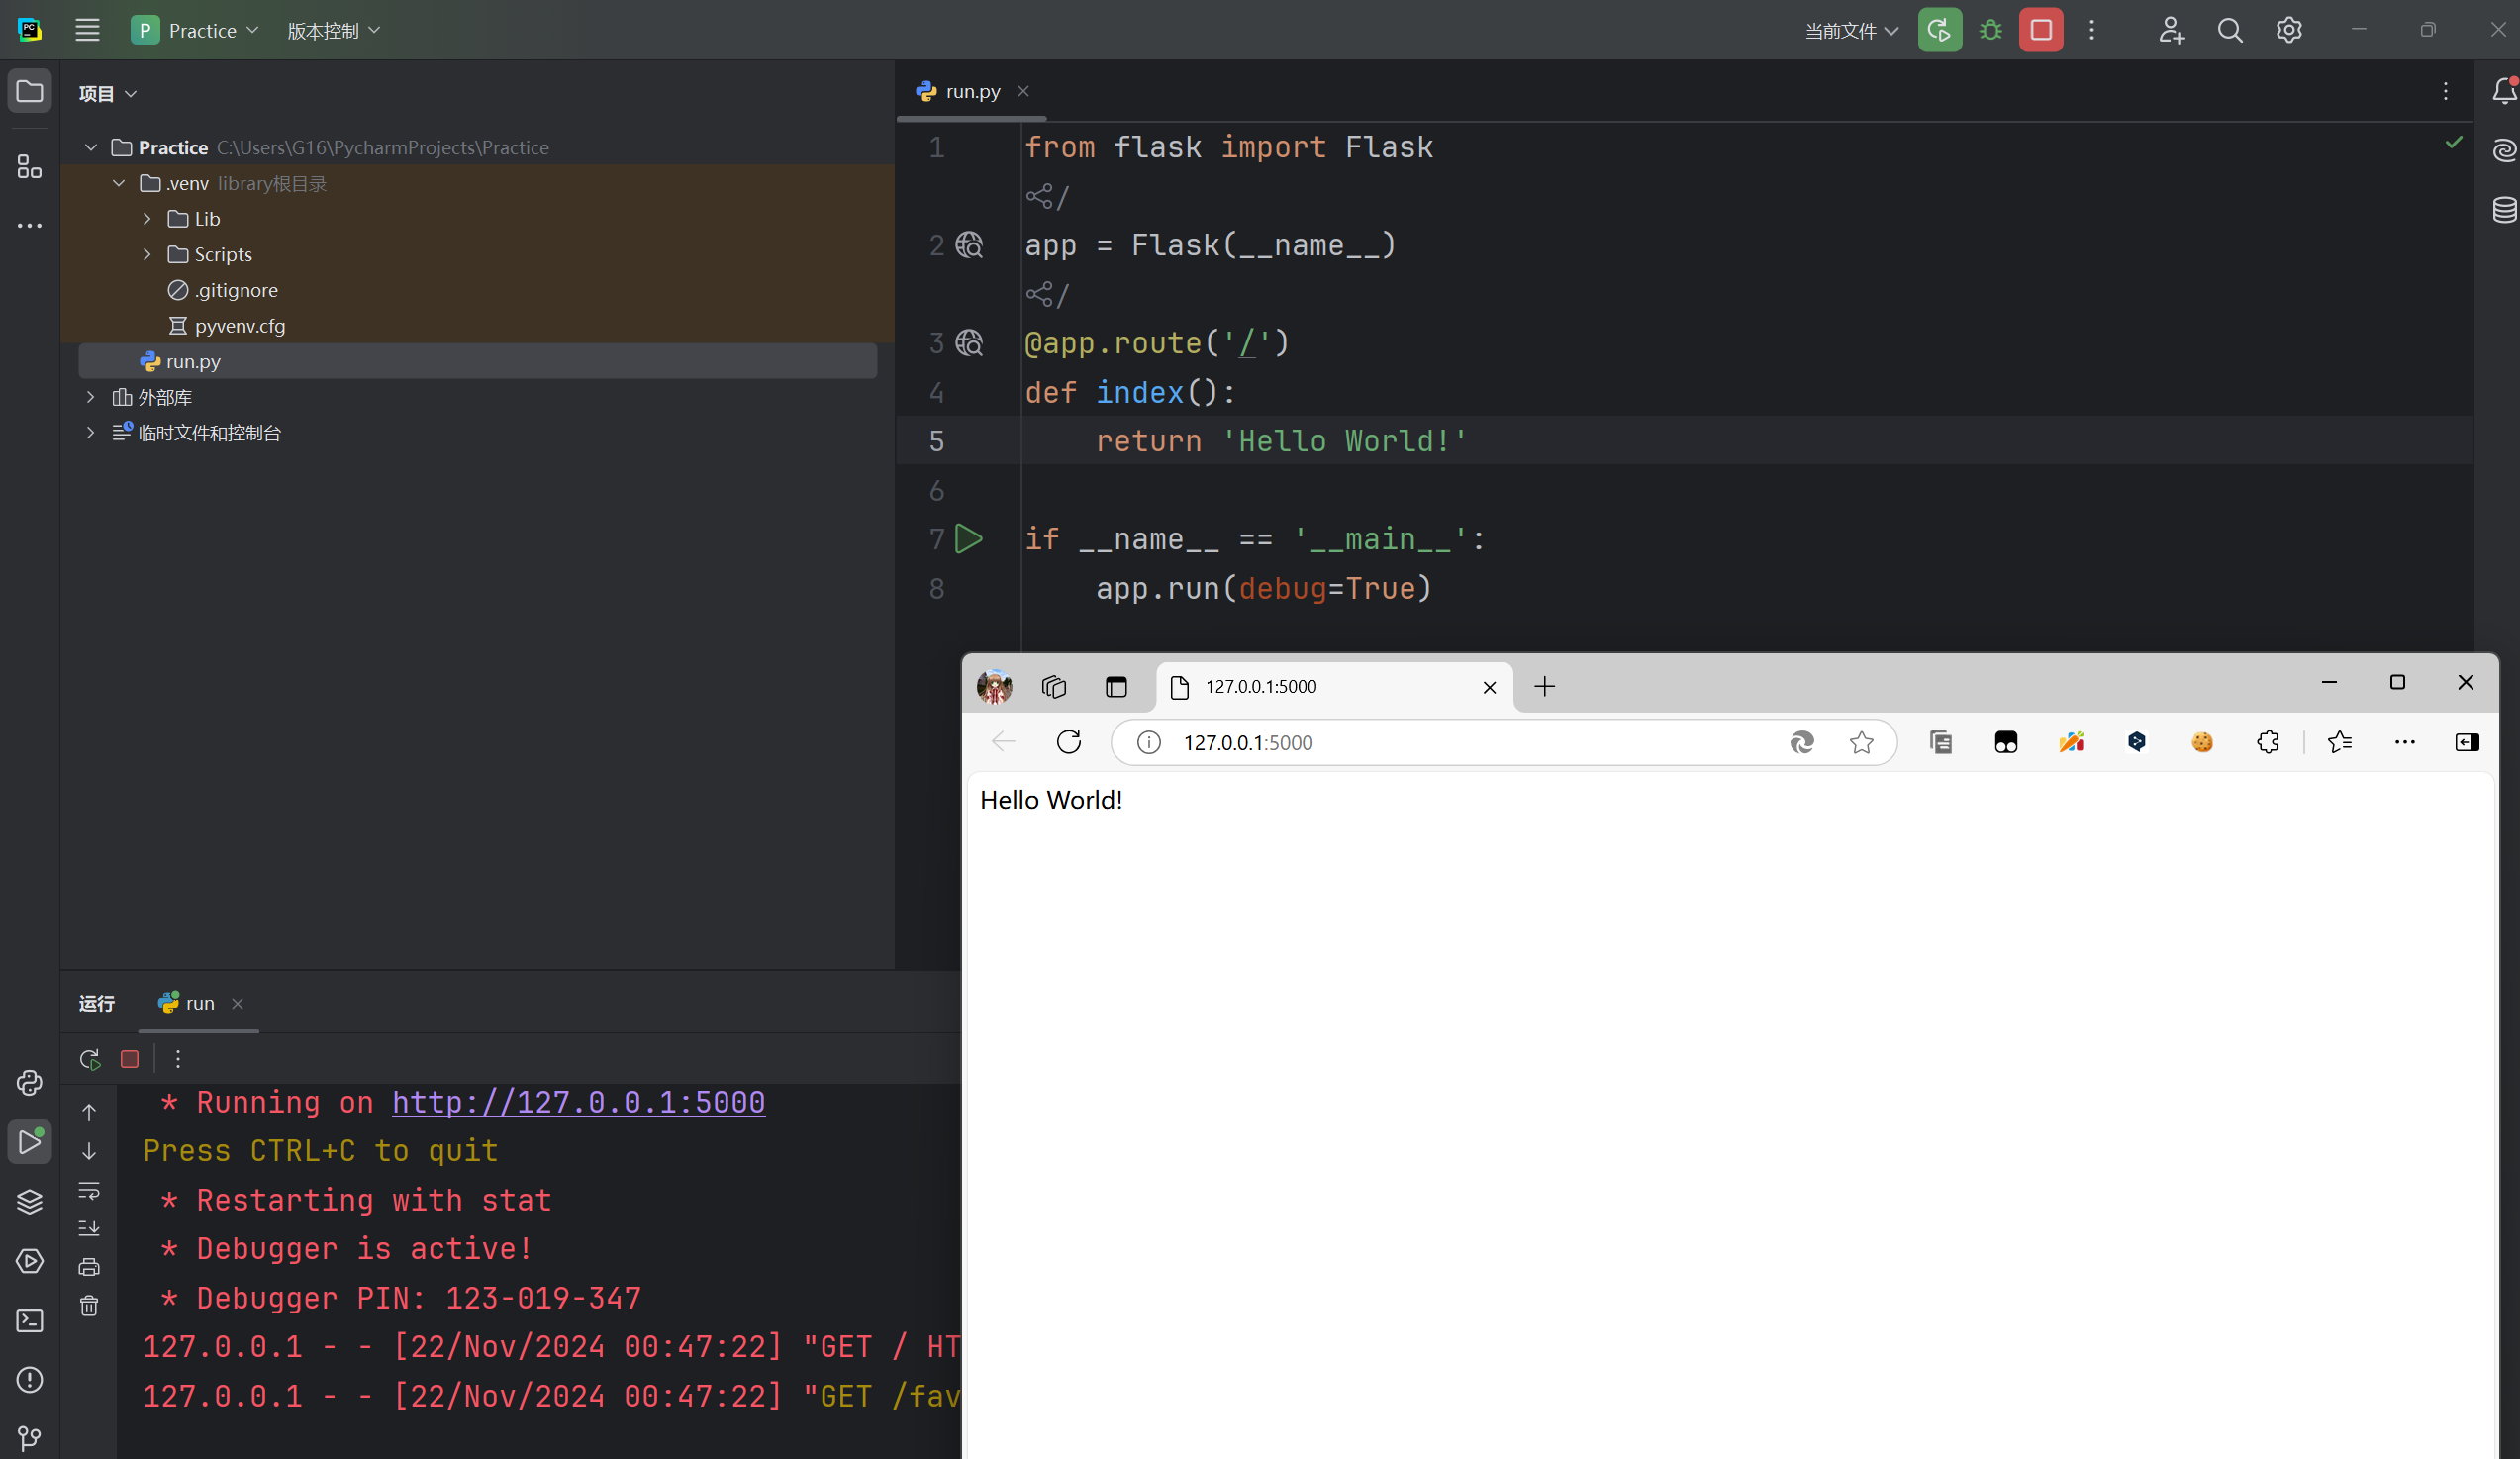Screen dimensions: 2520x1459
Task: Toggle scroll-to-end in run console
Action: pyautogui.click(x=89, y=1228)
